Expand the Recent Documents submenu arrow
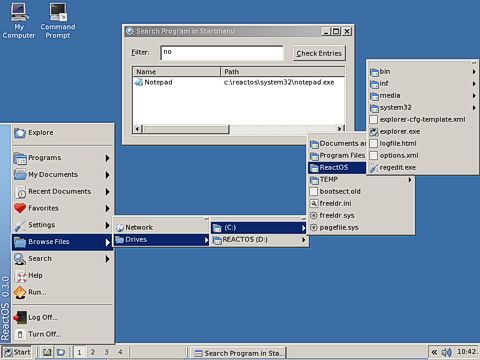The height and width of the screenshot is (360, 480). pyautogui.click(x=107, y=192)
